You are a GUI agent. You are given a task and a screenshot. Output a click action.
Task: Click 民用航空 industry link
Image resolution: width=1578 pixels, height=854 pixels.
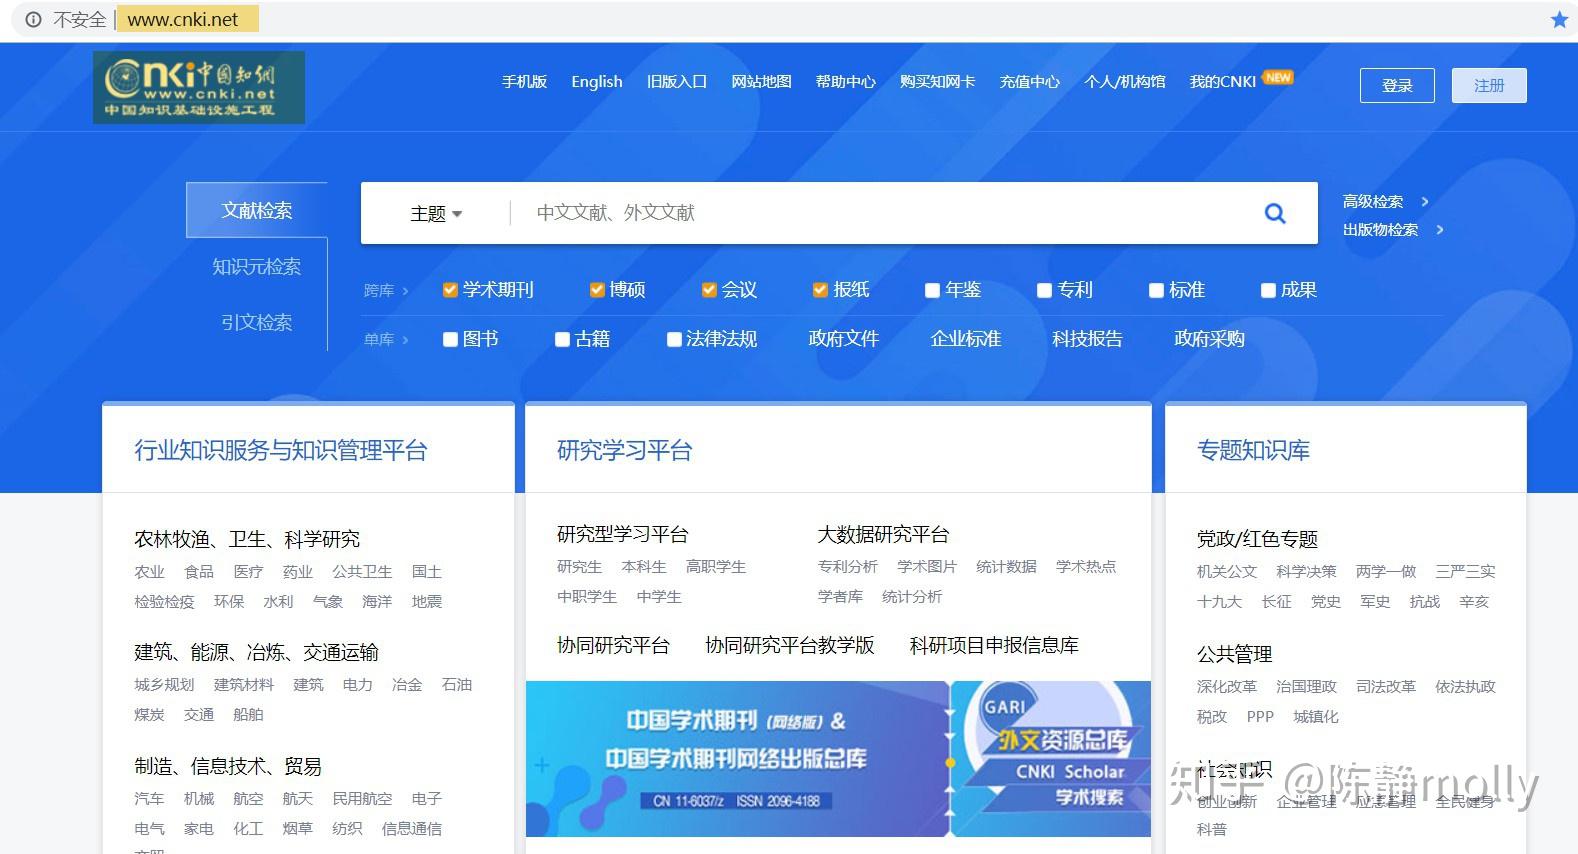point(362,799)
